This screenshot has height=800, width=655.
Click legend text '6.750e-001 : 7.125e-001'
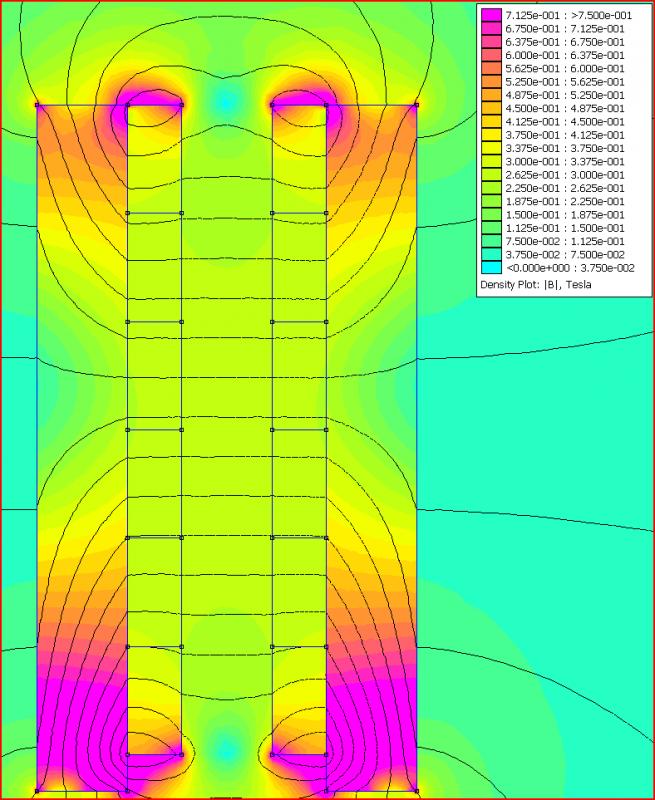coord(565,29)
